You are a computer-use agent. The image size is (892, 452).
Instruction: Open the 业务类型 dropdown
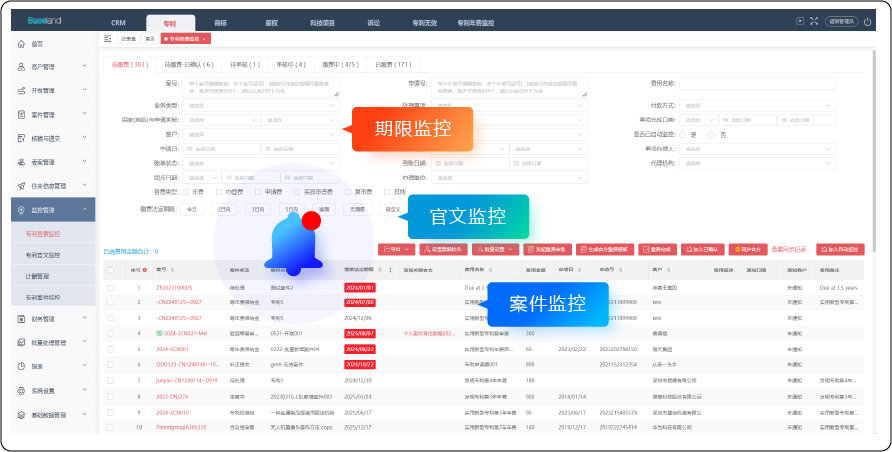point(261,106)
